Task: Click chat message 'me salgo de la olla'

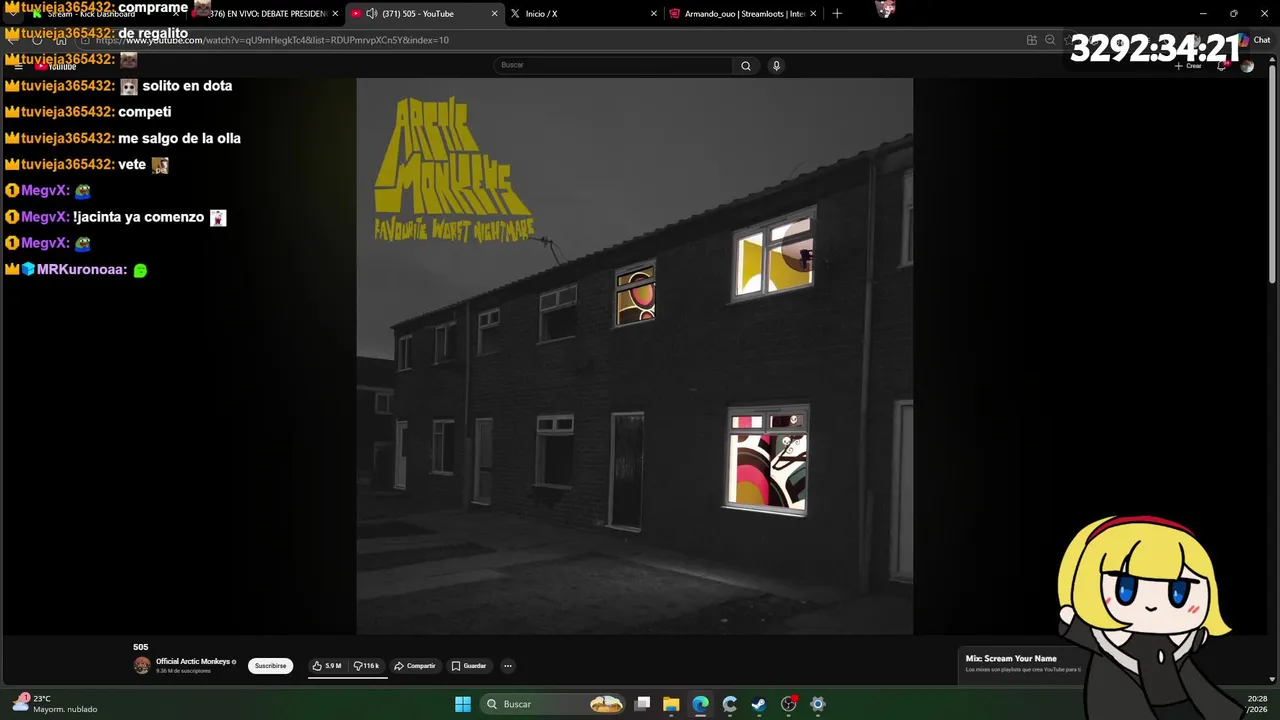Action: 179,138
